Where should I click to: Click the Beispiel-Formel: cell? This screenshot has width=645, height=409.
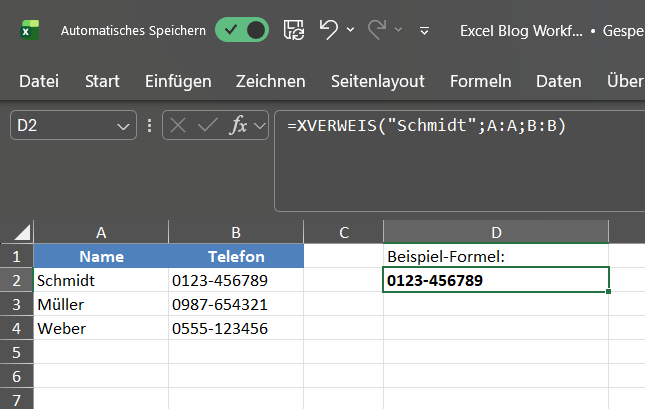[x=496, y=256]
